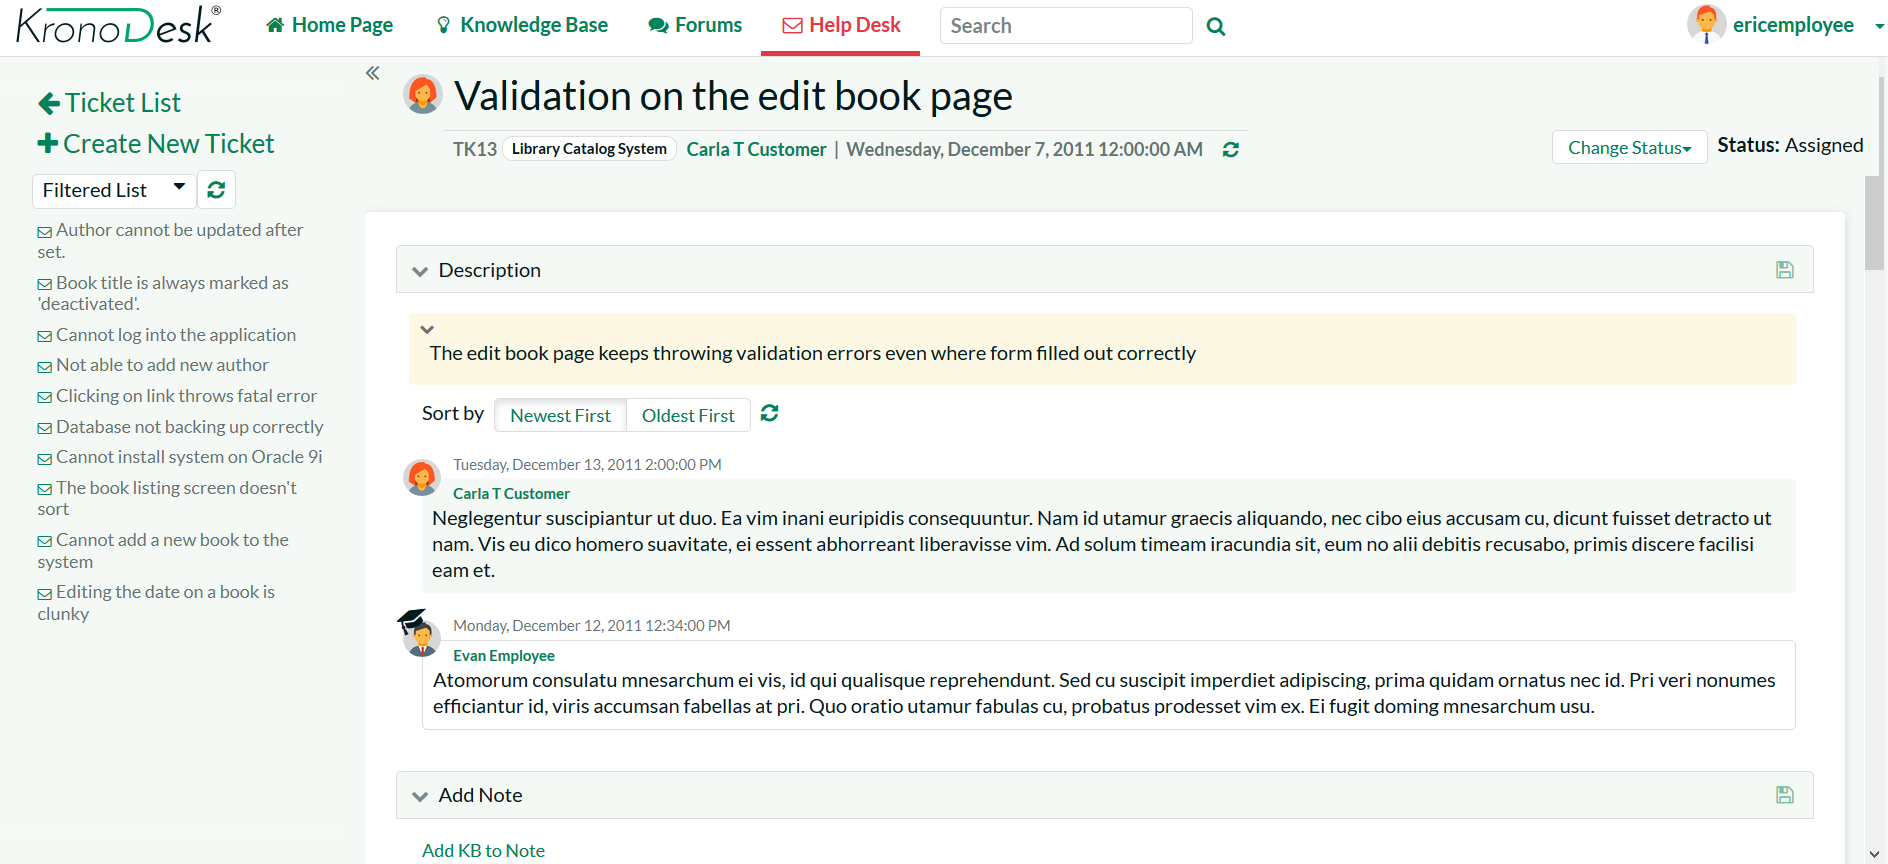
Task: Save the Description section via disk icon
Action: (x=1784, y=270)
